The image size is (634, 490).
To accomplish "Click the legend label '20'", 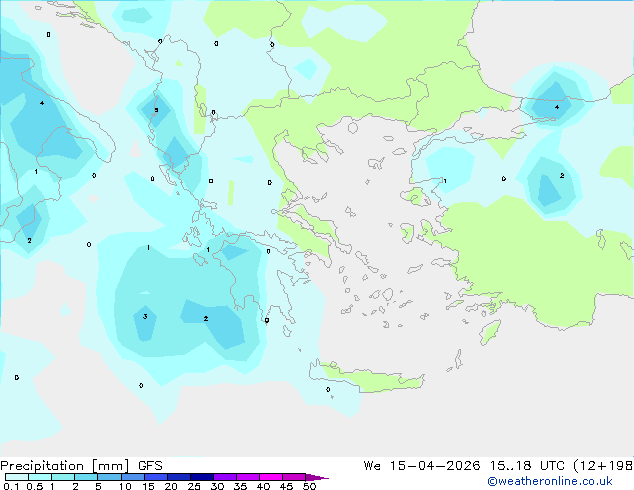I will (x=171, y=486).
